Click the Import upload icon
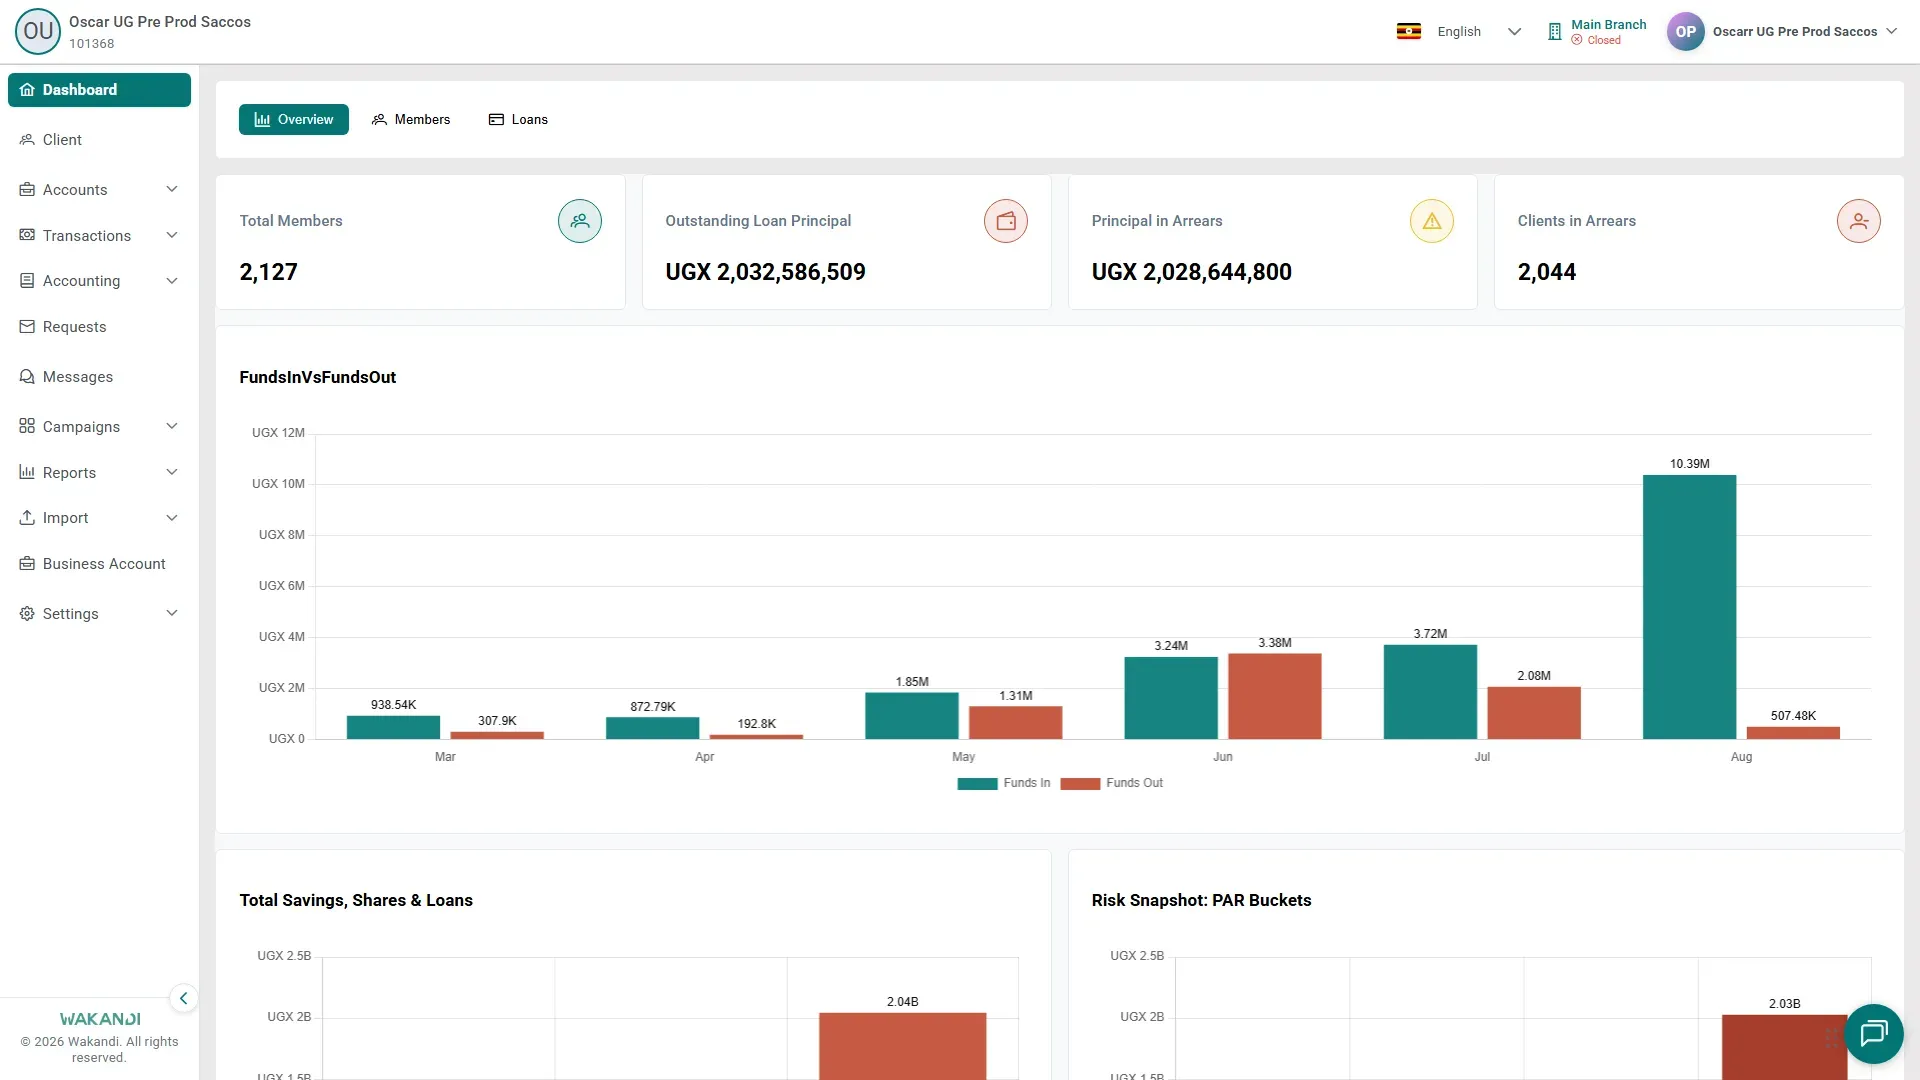Viewport: 1920px width, 1080px height. click(27, 518)
